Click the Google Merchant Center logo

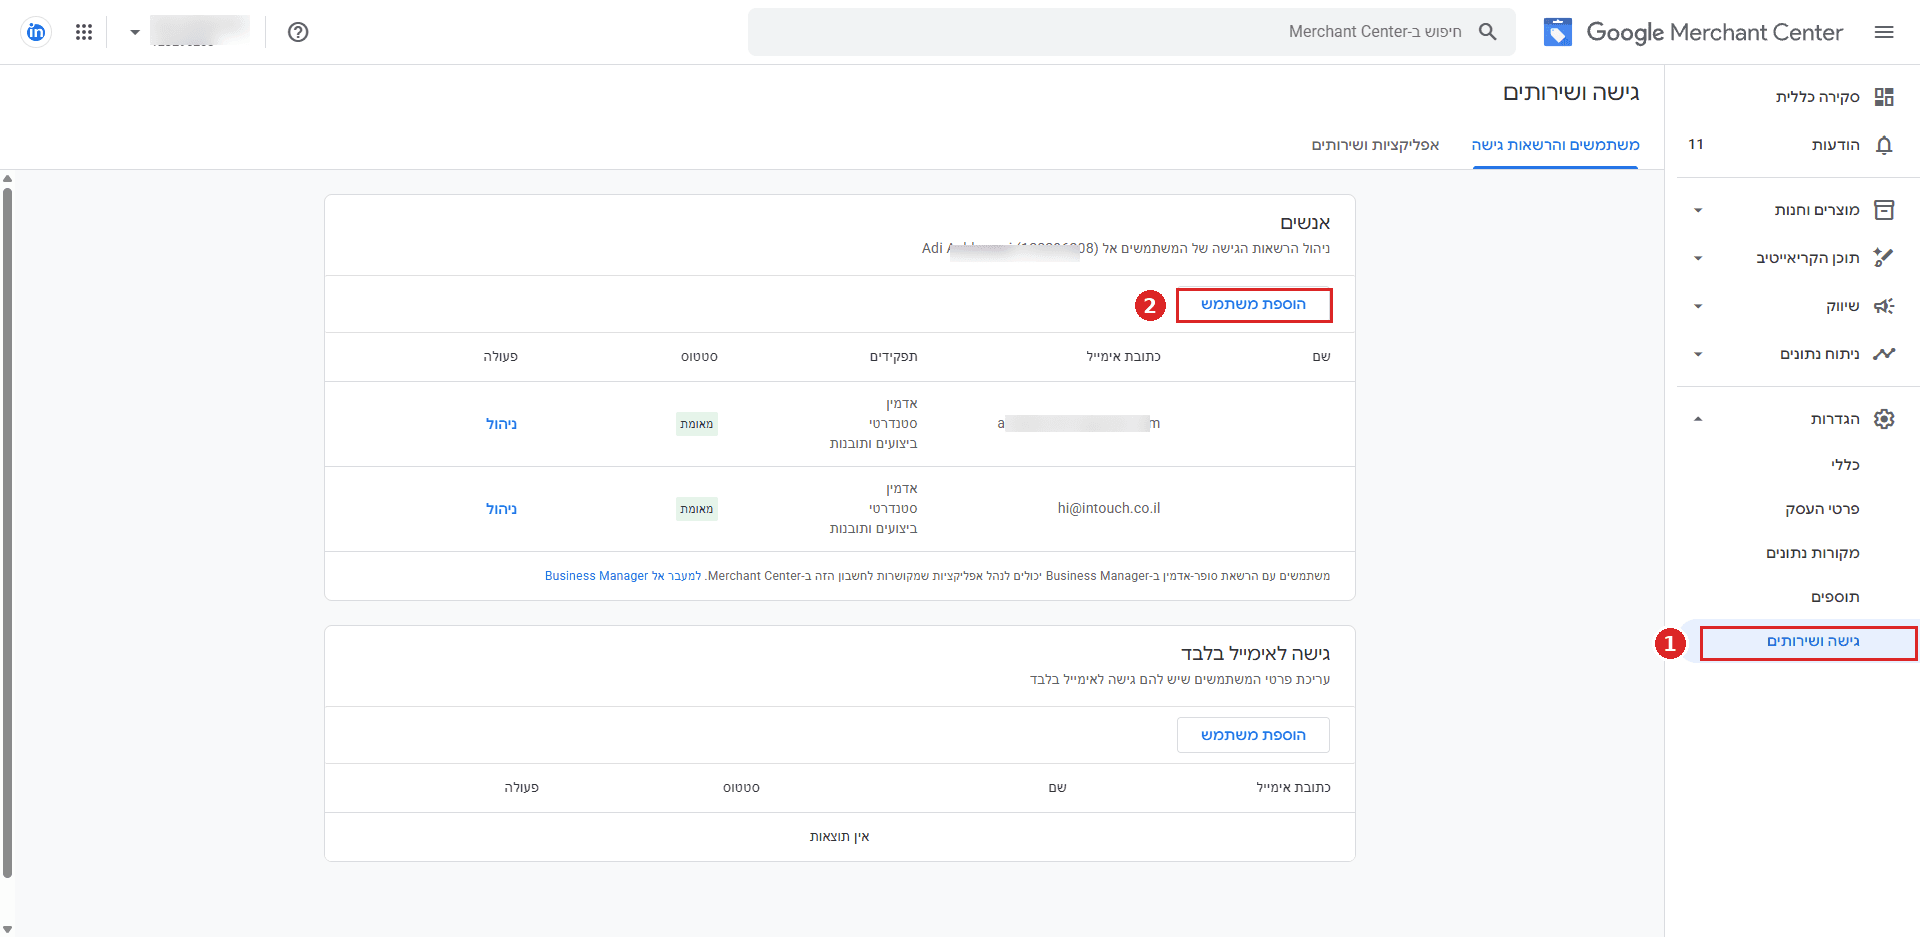pos(1693,32)
